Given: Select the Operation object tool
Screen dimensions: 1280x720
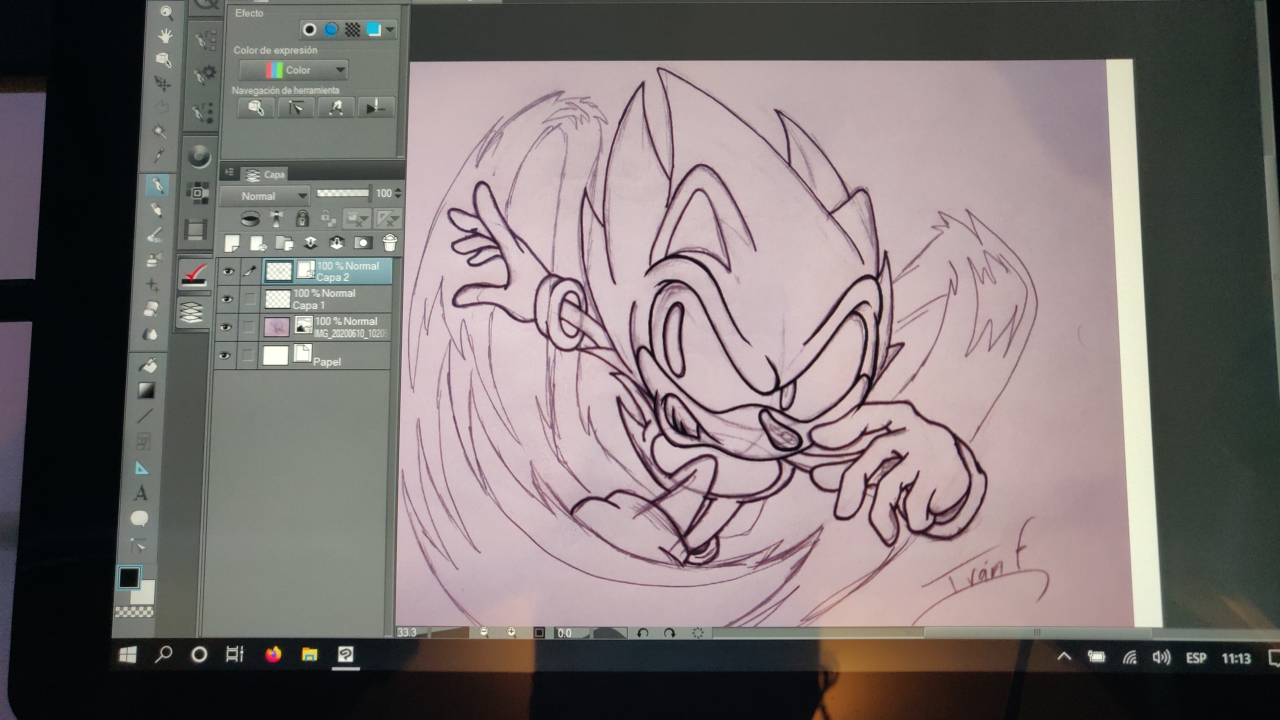Looking at the screenshot, I should tap(164, 60).
